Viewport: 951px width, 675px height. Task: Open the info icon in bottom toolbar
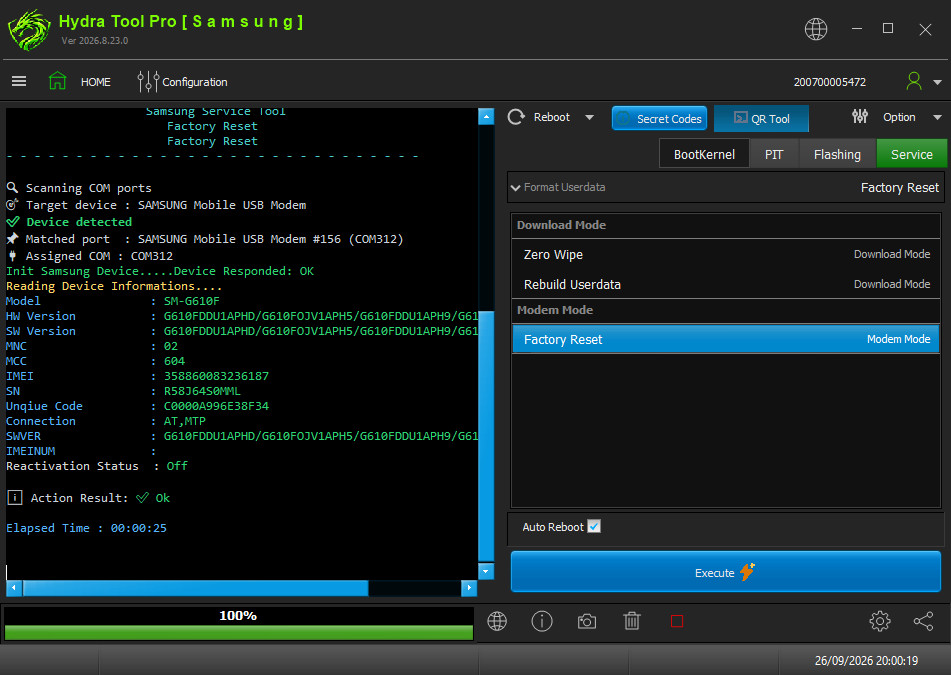[x=542, y=621]
